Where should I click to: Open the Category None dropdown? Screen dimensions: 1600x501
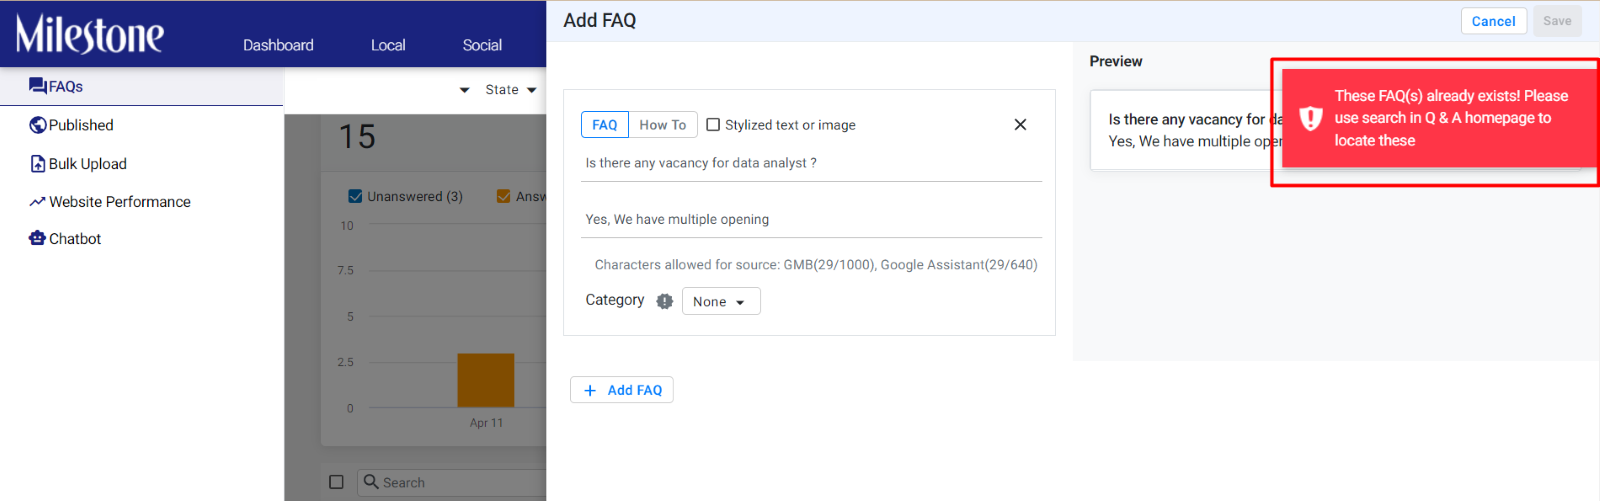click(721, 301)
